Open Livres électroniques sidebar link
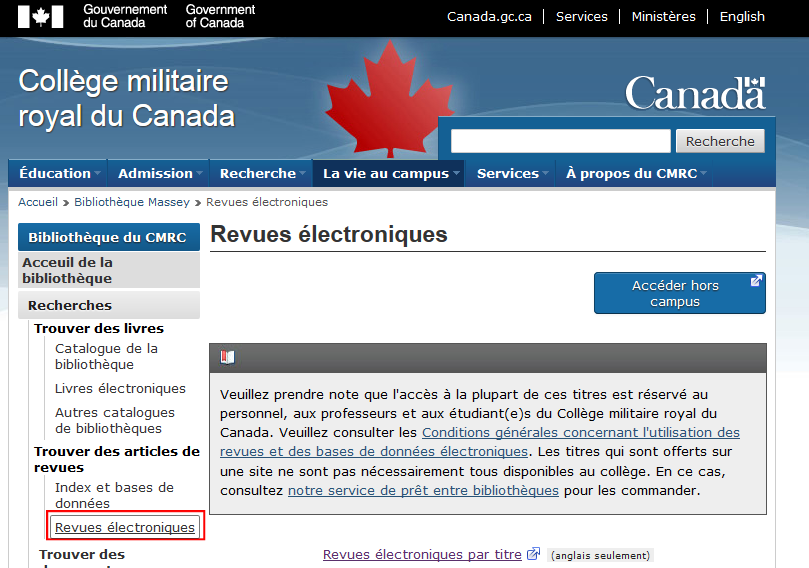The image size is (809, 568). click(x=120, y=388)
